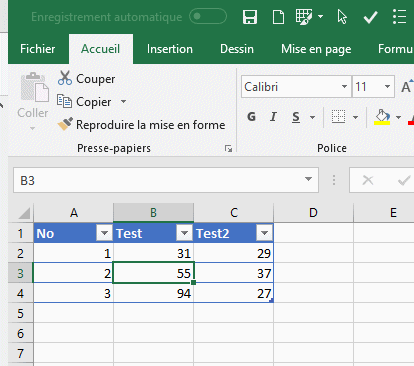Toggle the Enregistrement automatique switch
The width and height of the screenshot is (414, 366).
pos(208,16)
